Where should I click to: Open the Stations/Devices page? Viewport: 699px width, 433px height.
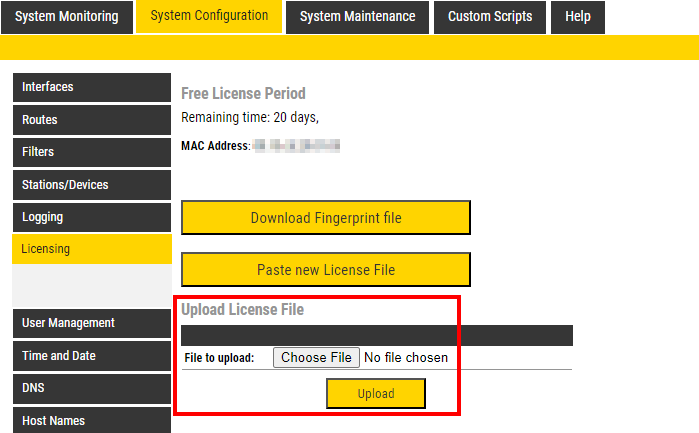tap(91, 185)
